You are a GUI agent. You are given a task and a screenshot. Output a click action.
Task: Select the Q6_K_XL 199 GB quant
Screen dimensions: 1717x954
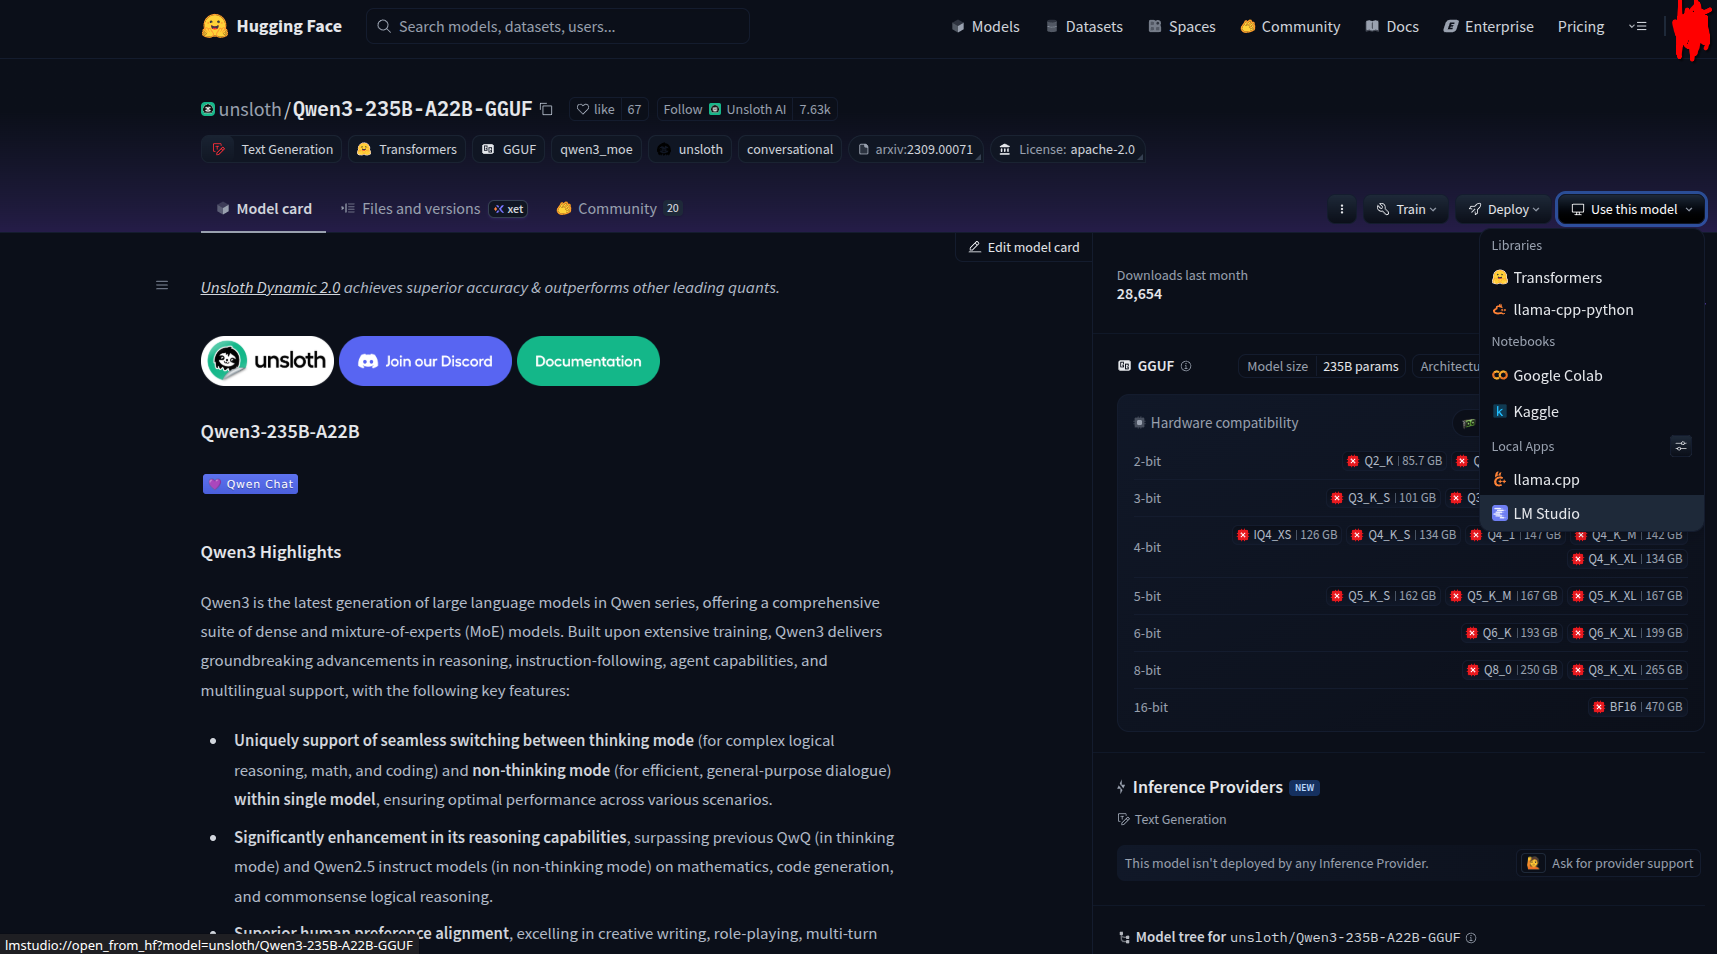pyautogui.click(x=1627, y=633)
